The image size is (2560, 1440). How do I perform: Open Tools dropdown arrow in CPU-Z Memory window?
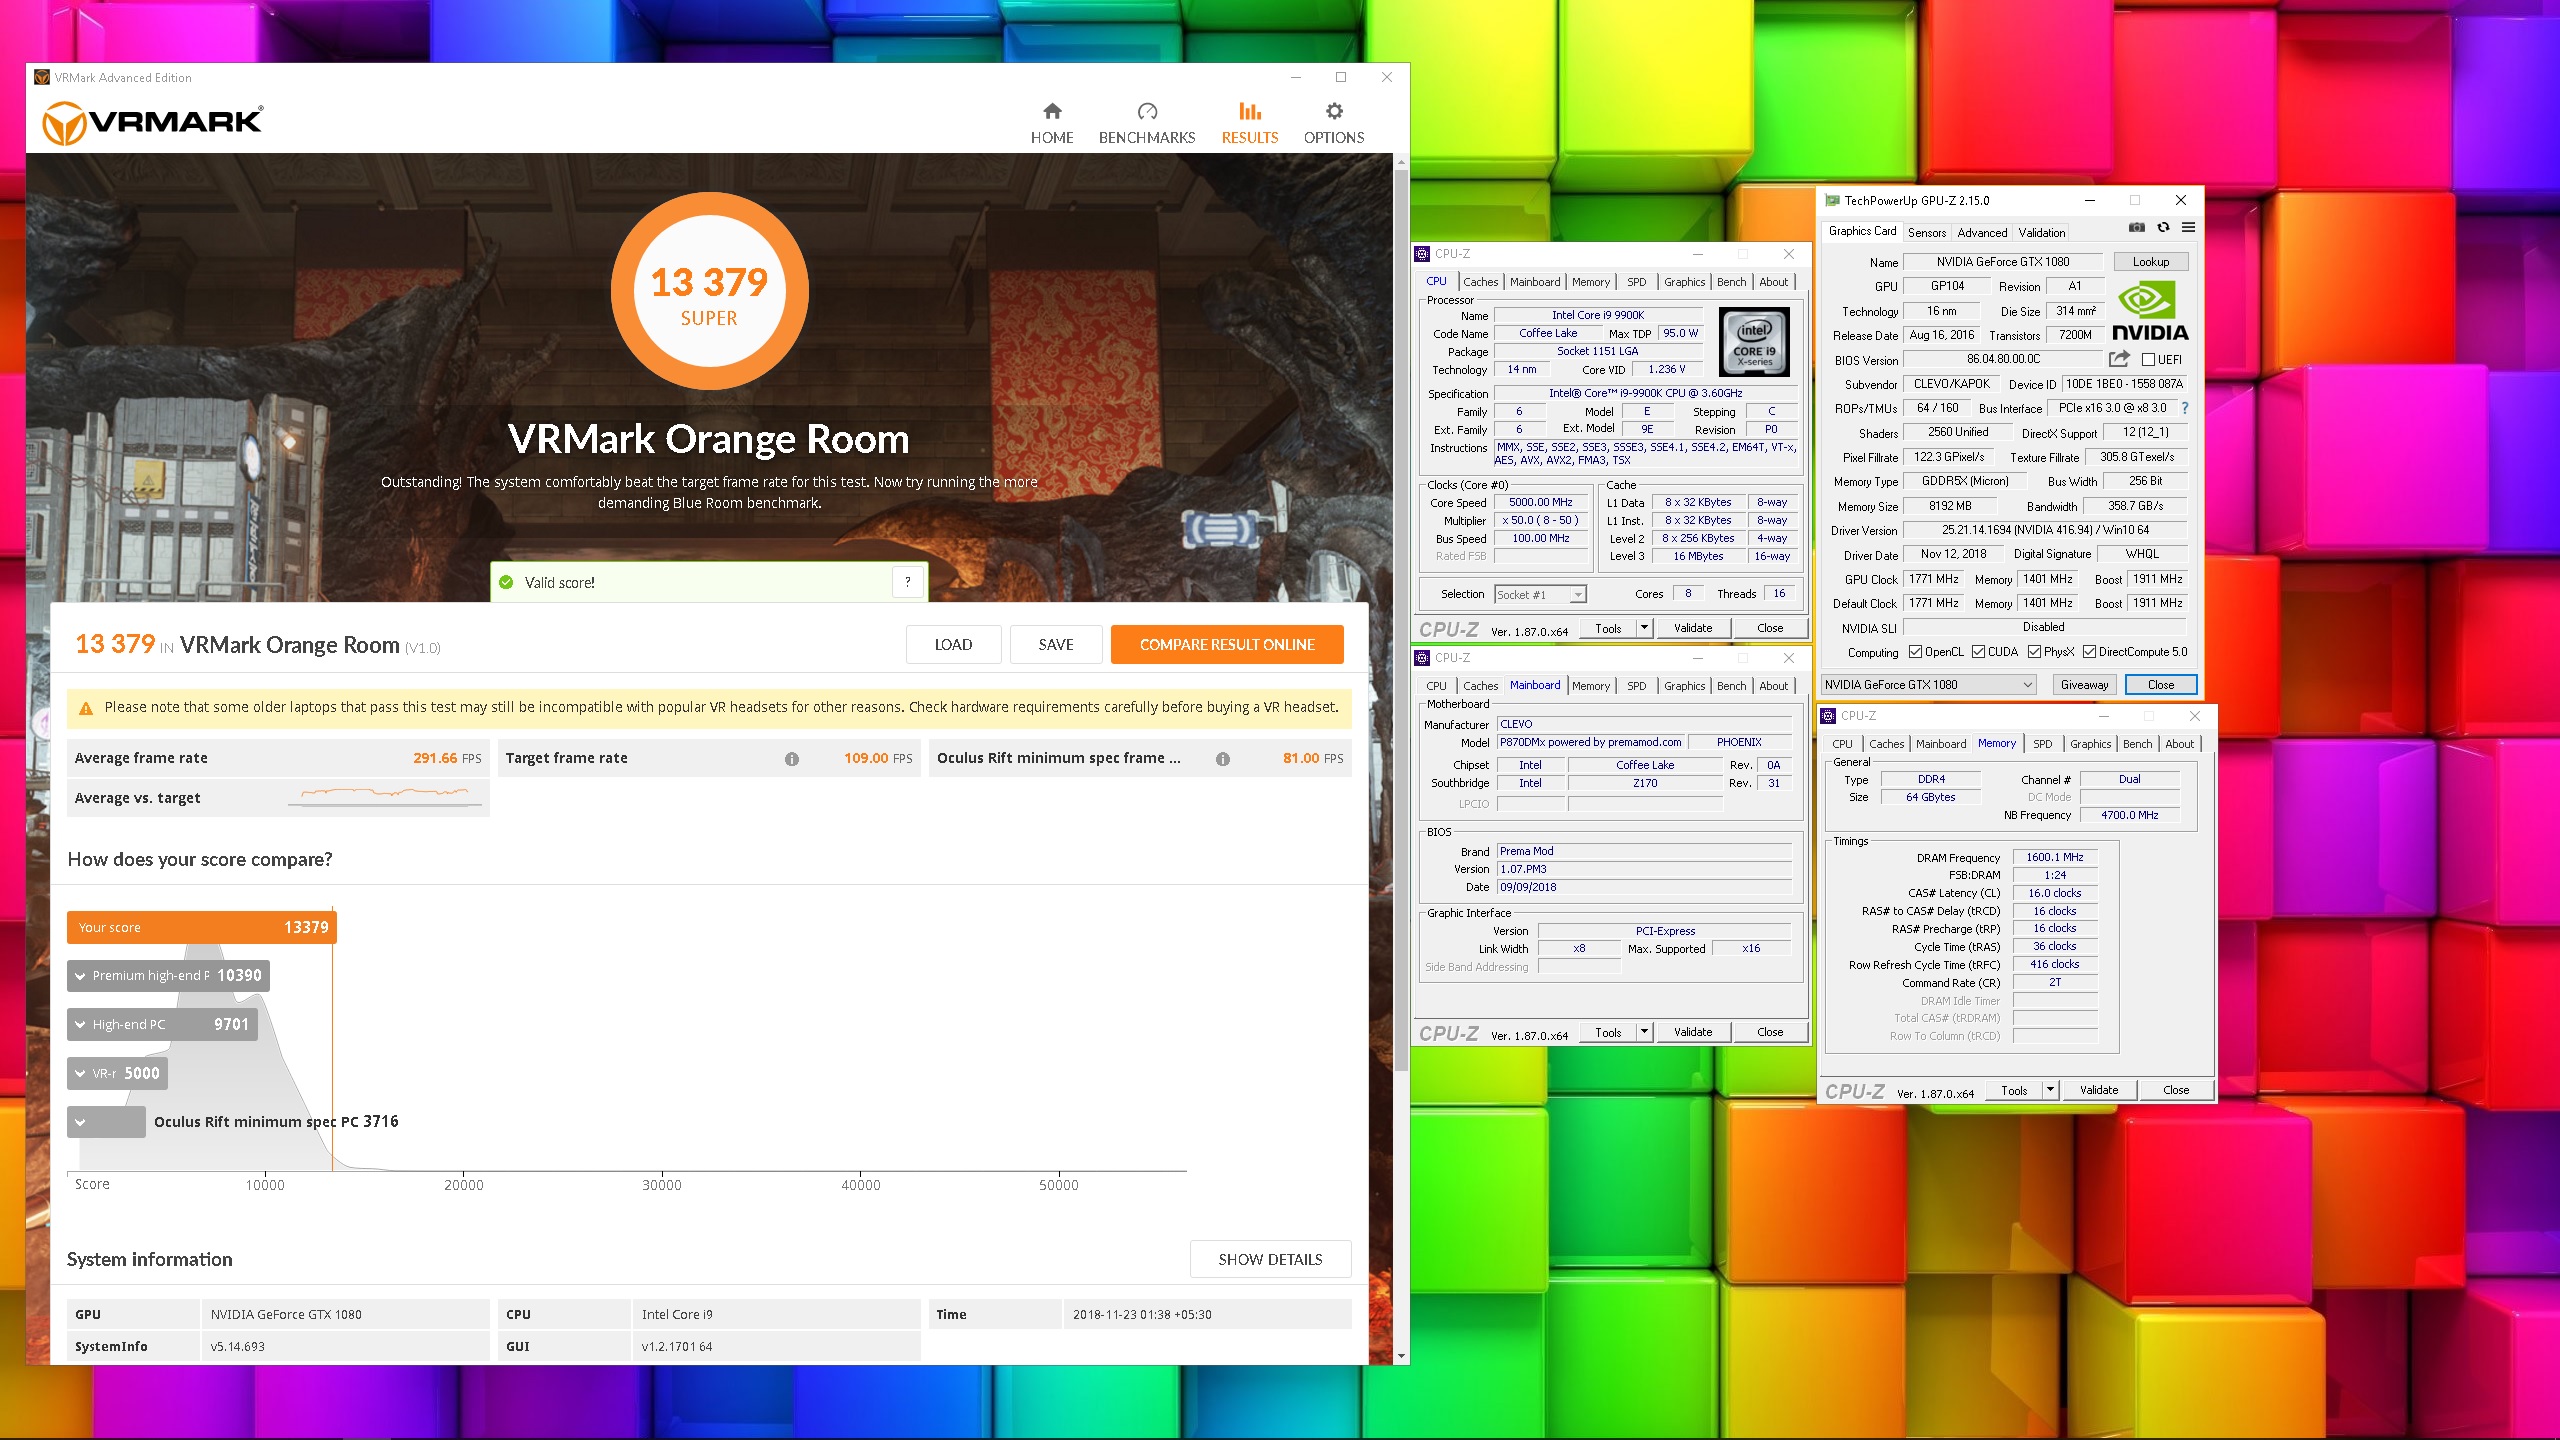(x=2050, y=1090)
